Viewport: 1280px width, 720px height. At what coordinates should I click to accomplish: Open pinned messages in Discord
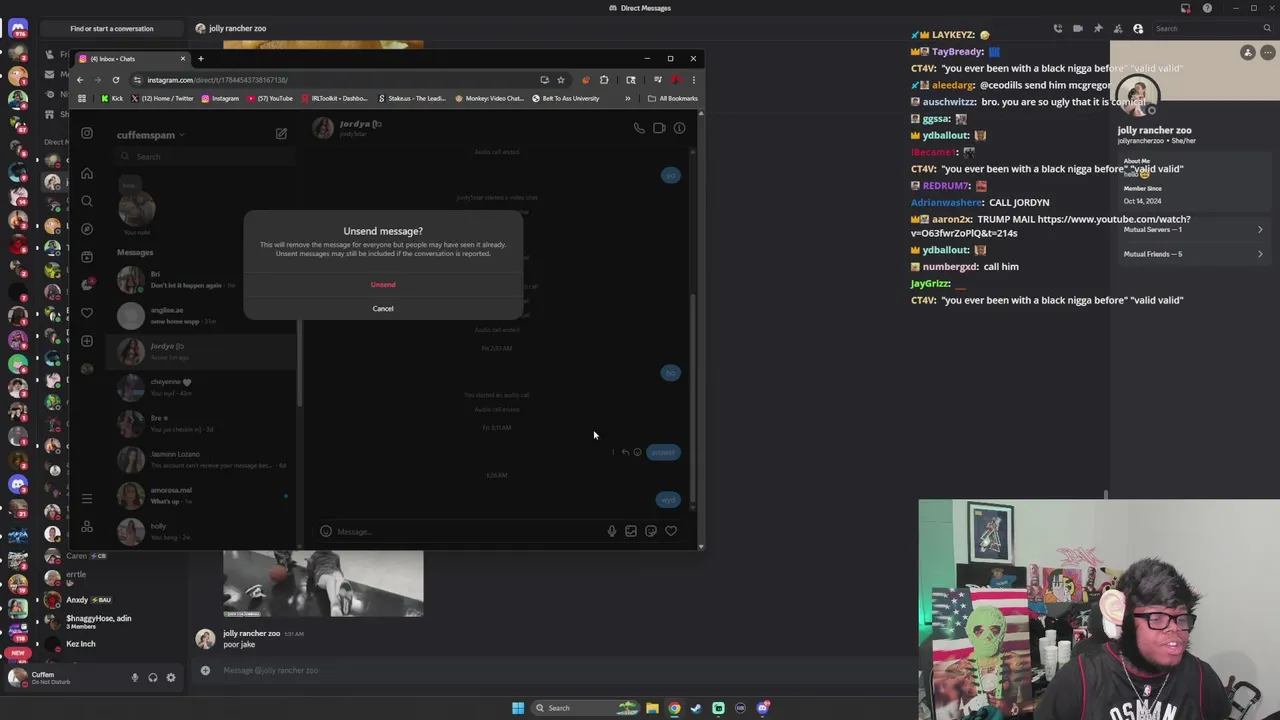(x=1098, y=29)
